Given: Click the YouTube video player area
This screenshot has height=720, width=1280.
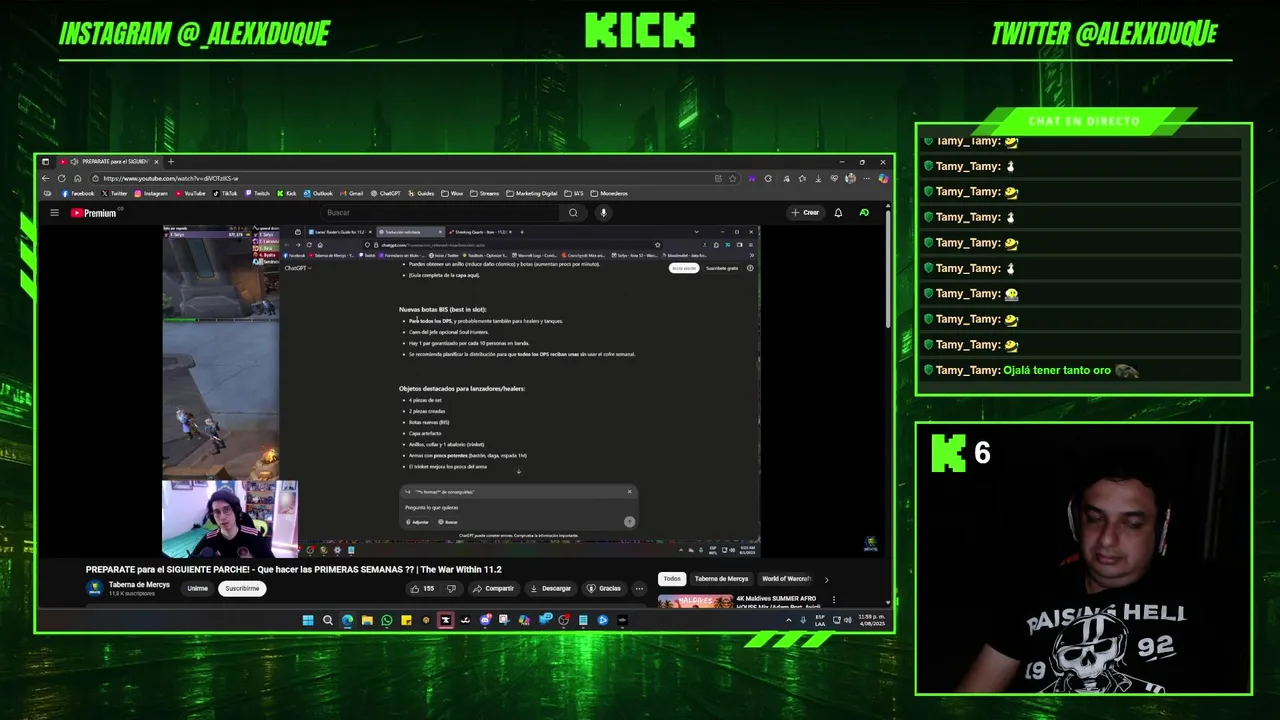Looking at the screenshot, I should (x=461, y=390).
